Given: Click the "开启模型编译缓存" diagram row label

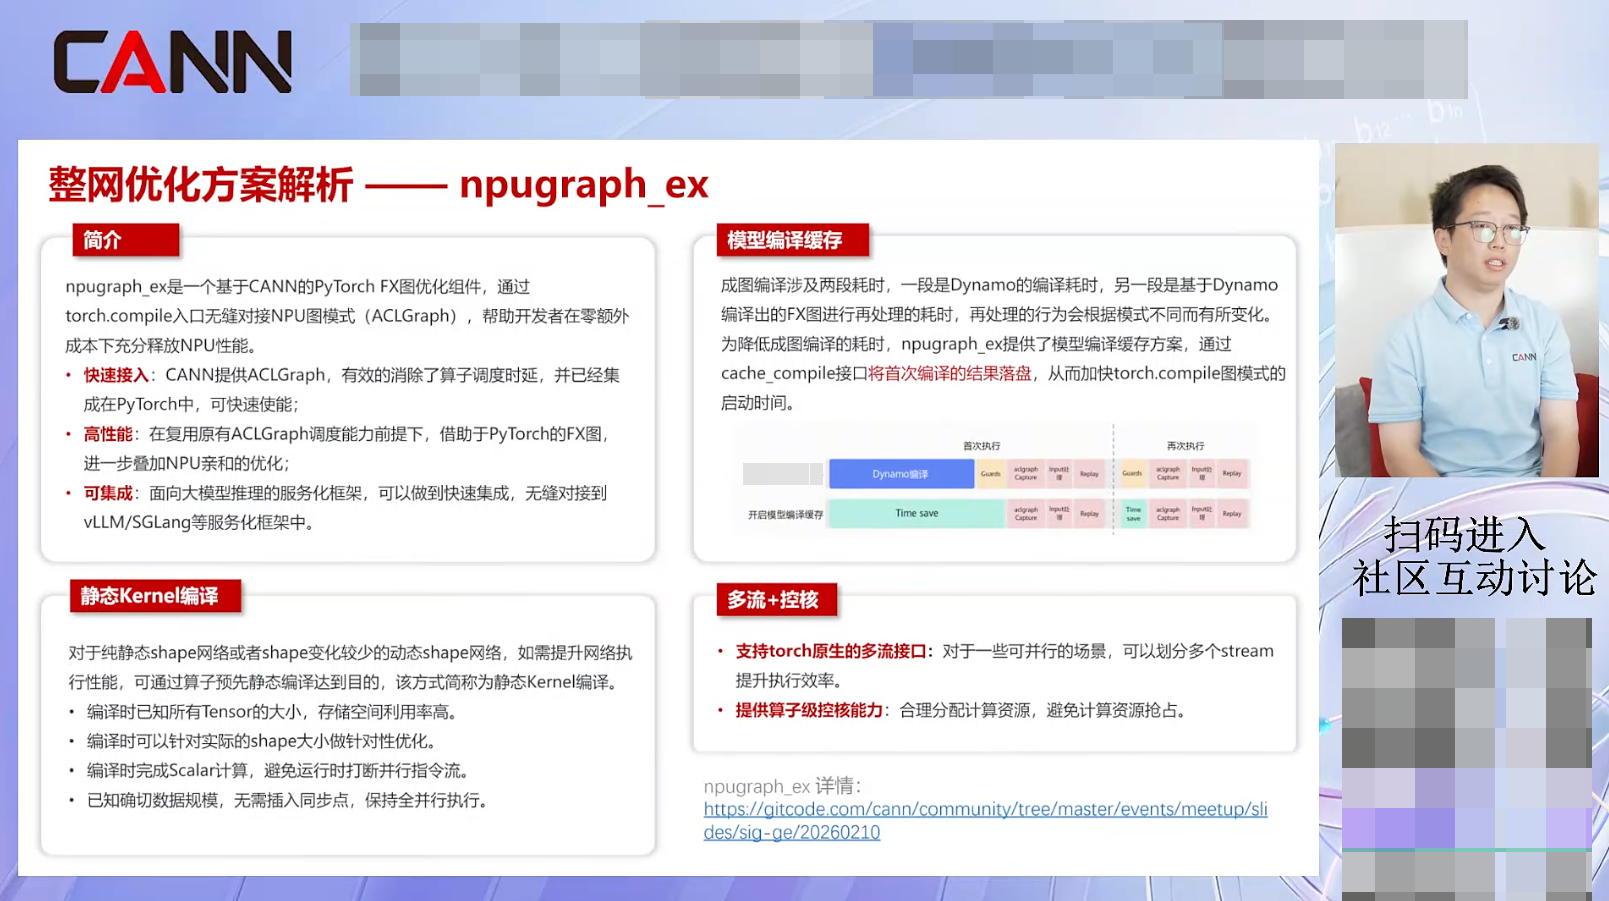Looking at the screenshot, I should coord(785,515).
